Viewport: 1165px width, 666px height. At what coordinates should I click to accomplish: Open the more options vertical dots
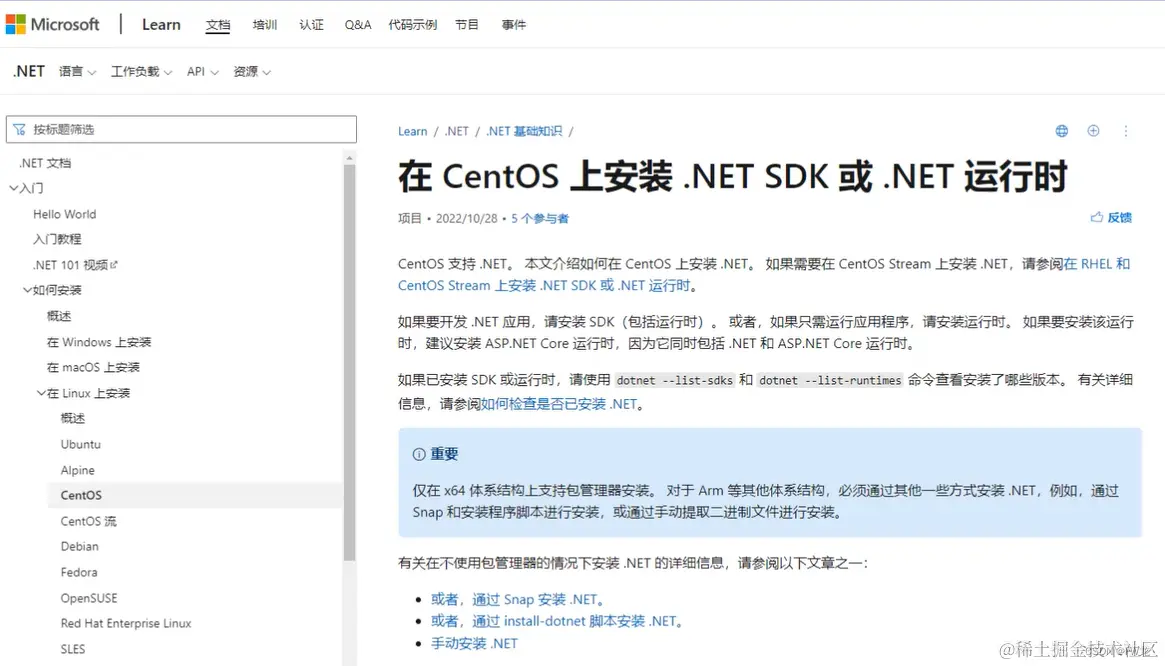point(1126,131)
